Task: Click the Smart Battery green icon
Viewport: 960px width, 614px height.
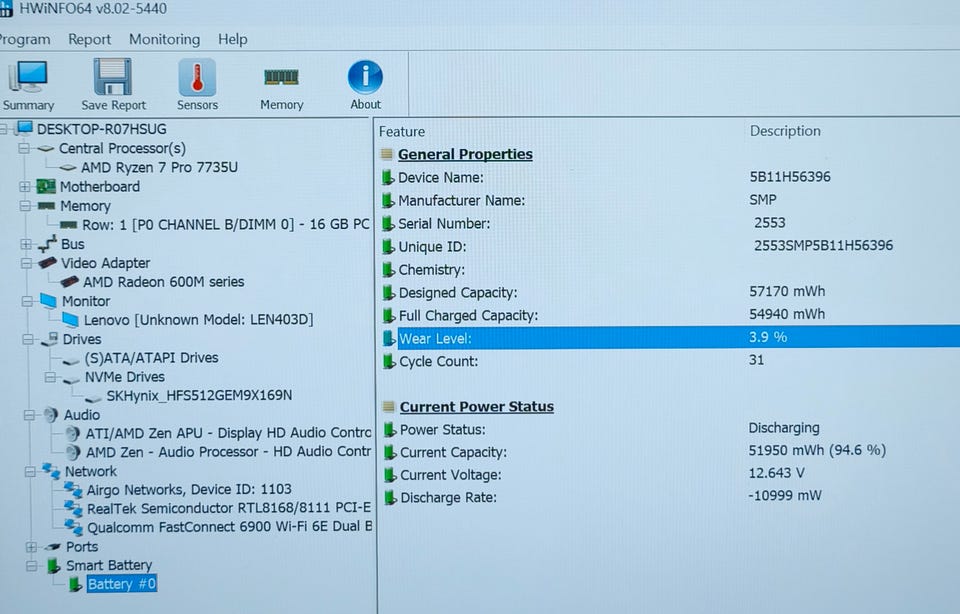Action: tap(54, 565)
